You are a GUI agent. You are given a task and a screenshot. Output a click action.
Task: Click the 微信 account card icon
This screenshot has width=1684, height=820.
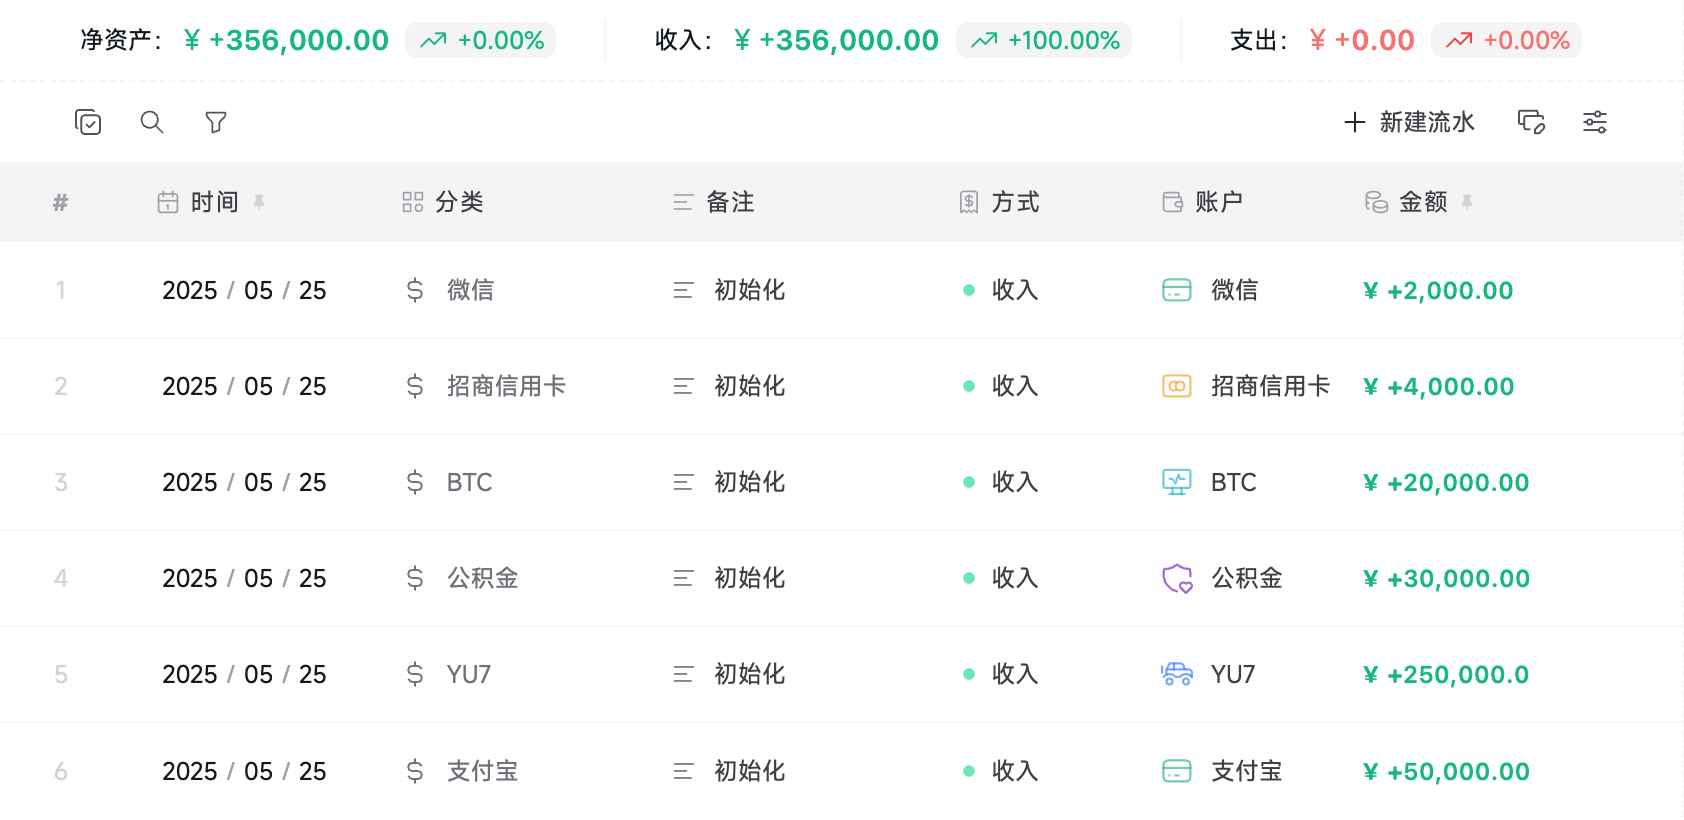point(1177,290)
